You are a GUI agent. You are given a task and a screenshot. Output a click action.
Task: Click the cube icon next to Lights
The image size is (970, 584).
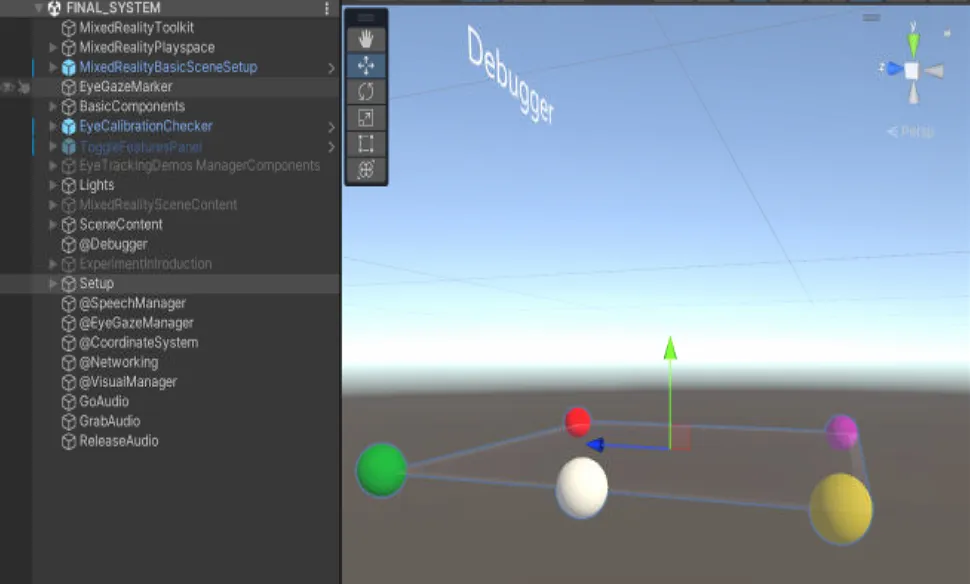(69, 185)
